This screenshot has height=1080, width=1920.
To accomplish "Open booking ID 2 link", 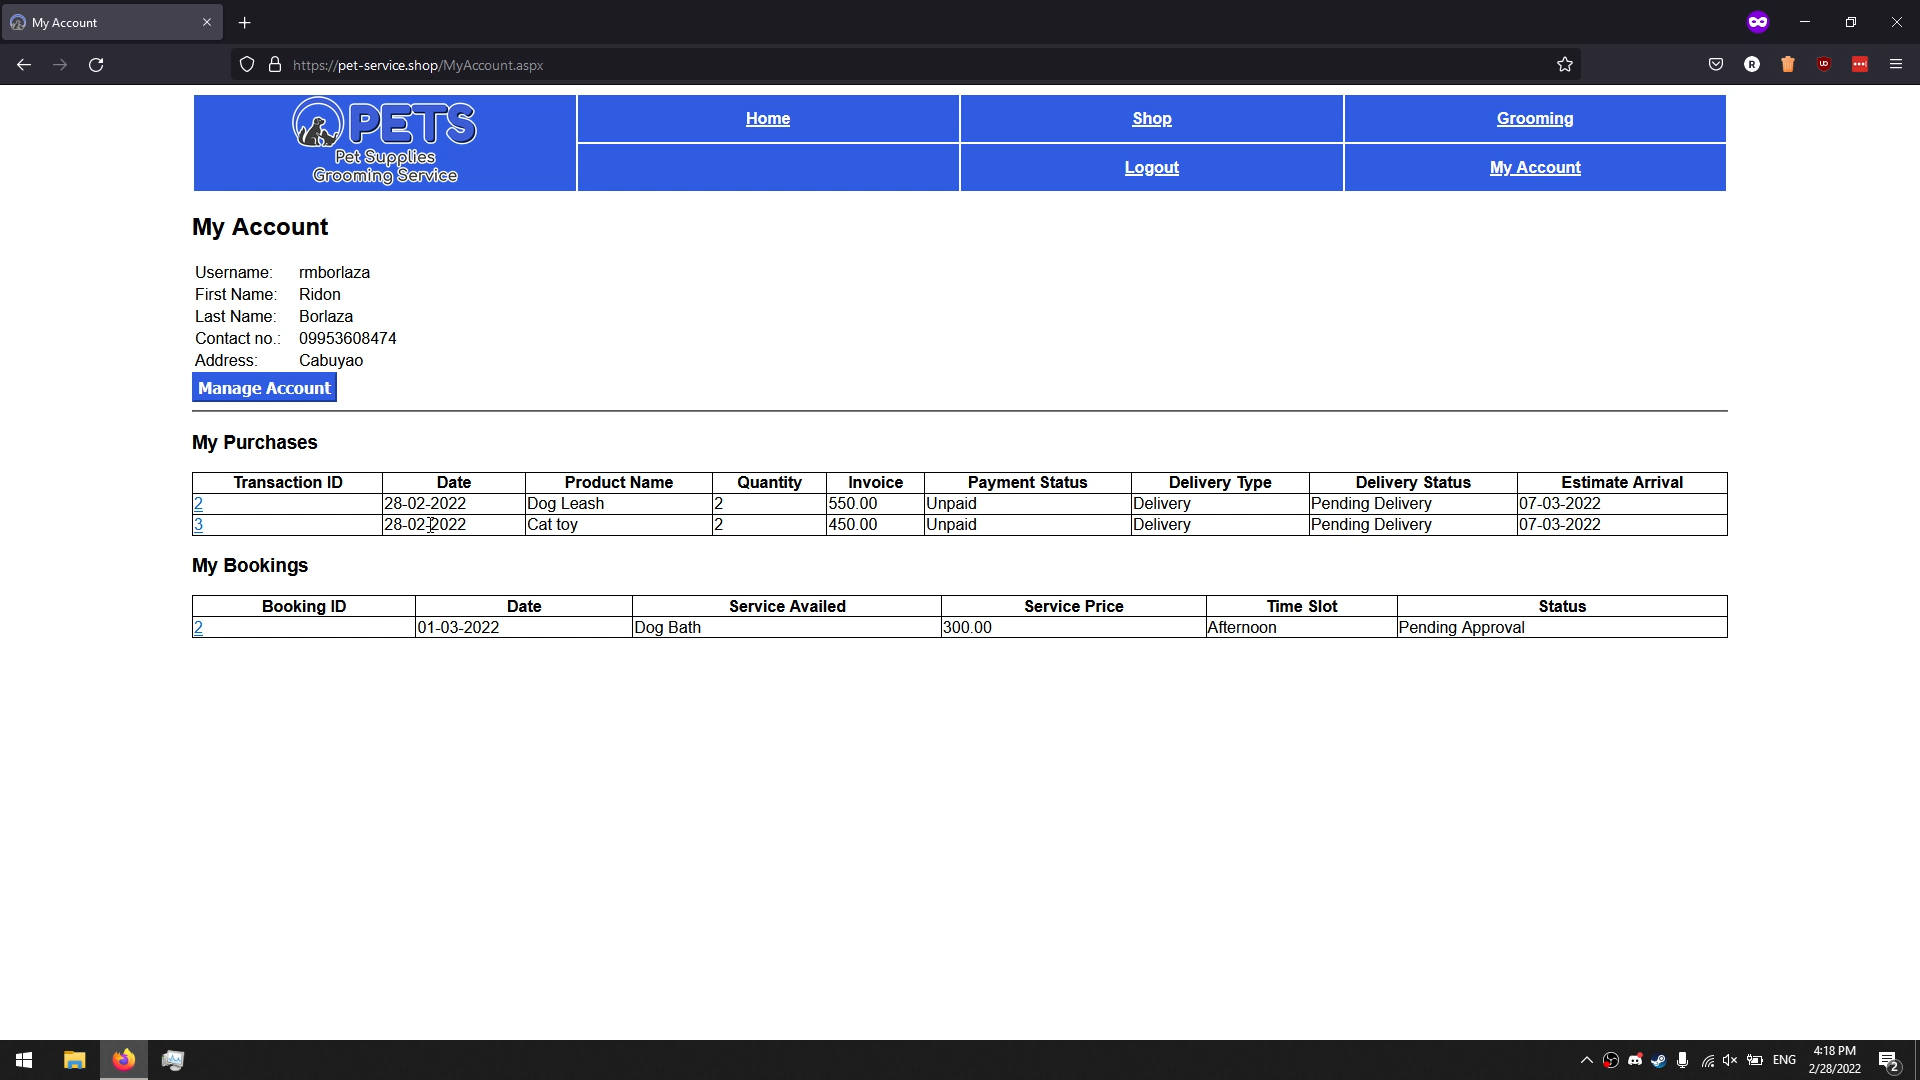I will [x=198, y=628].
